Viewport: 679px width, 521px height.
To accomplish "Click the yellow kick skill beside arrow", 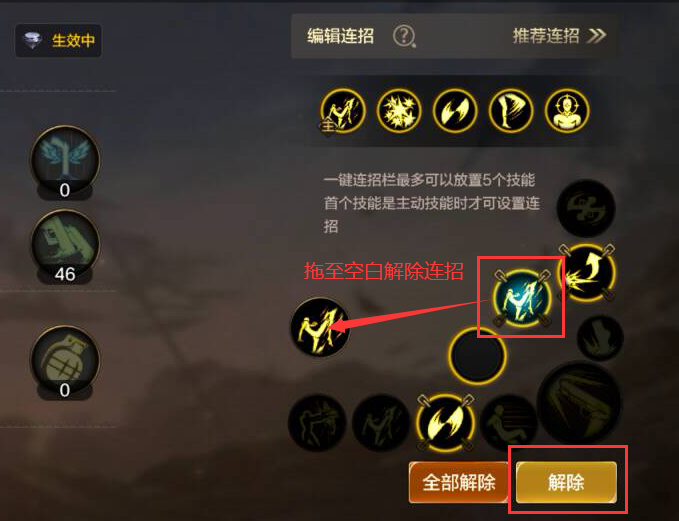I will [x=320, y=327].
